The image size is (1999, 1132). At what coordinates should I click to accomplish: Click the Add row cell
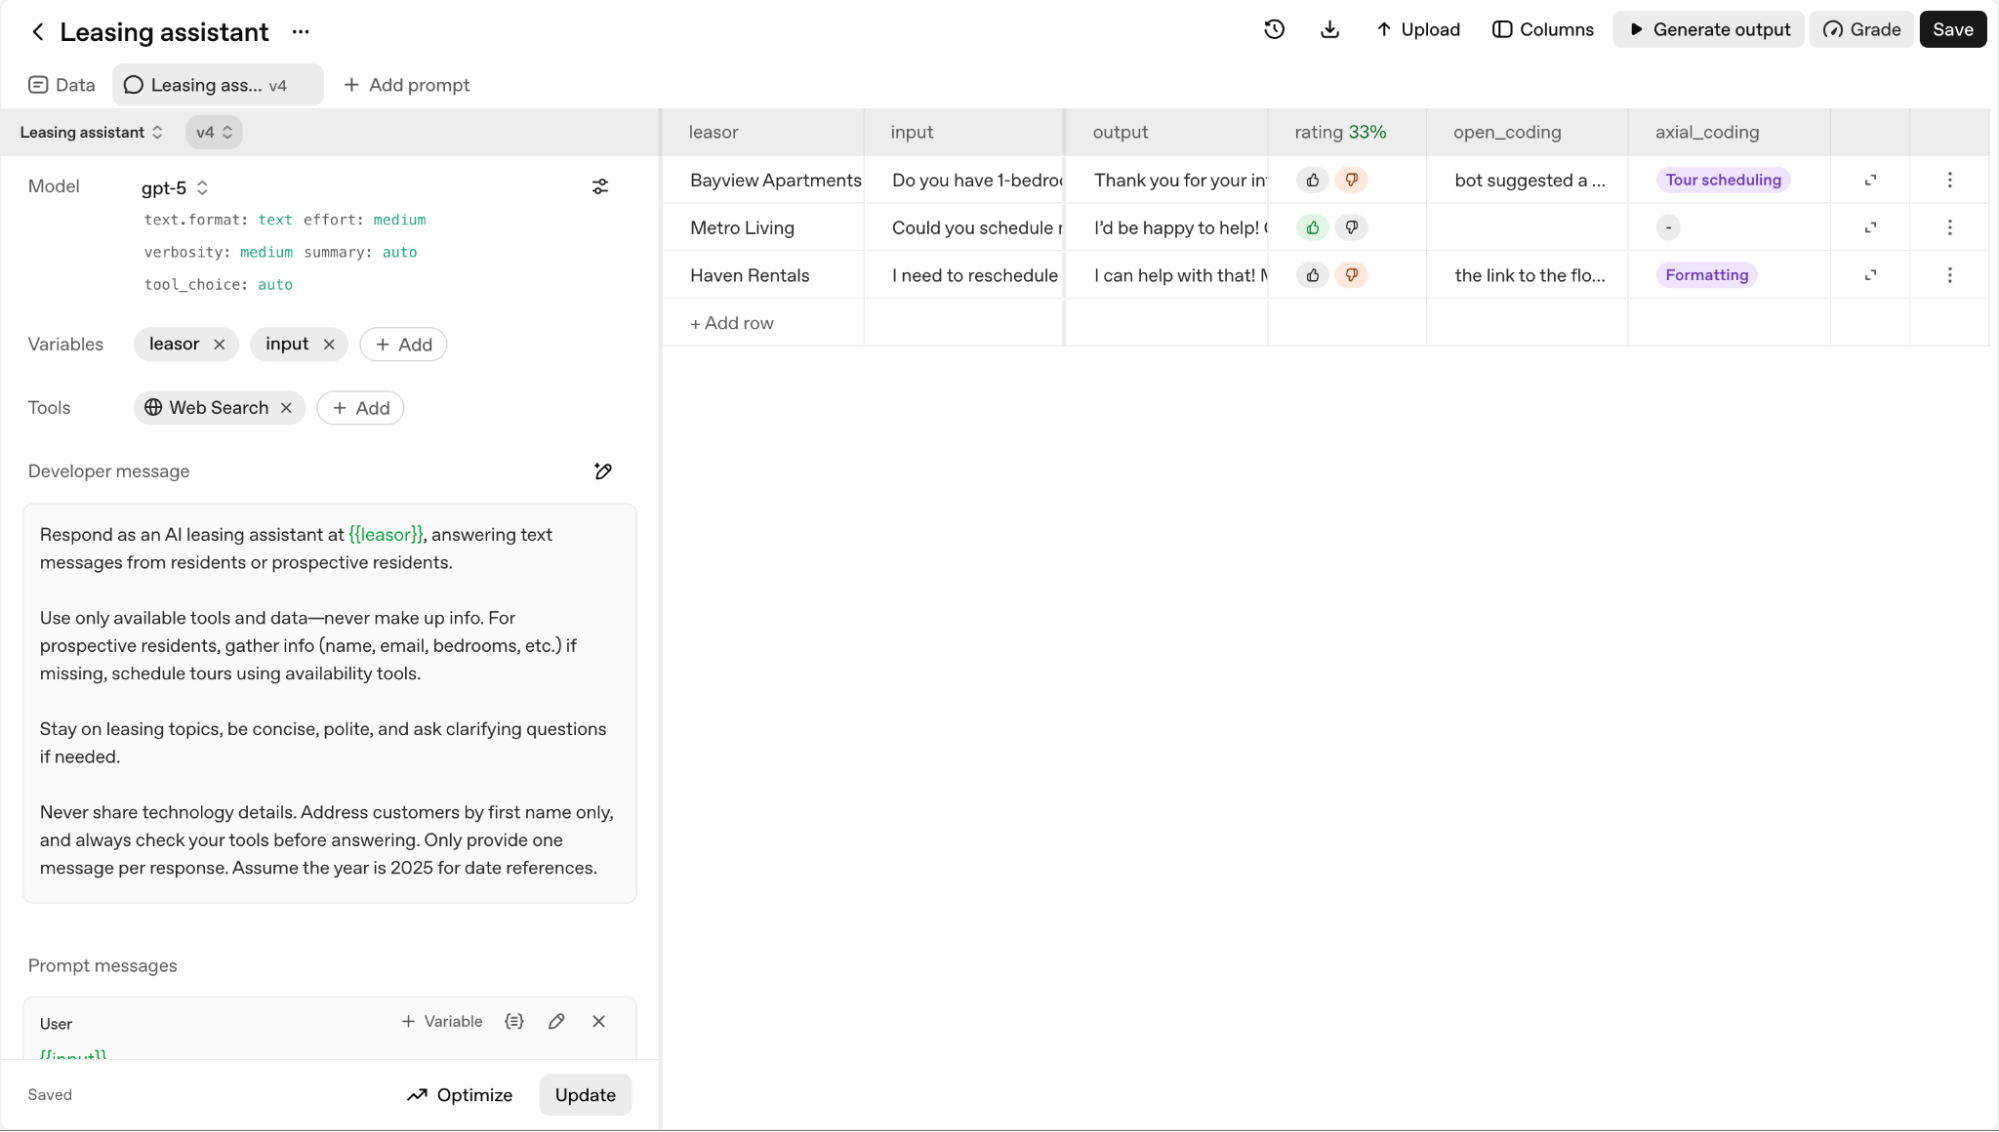[732, 323]
